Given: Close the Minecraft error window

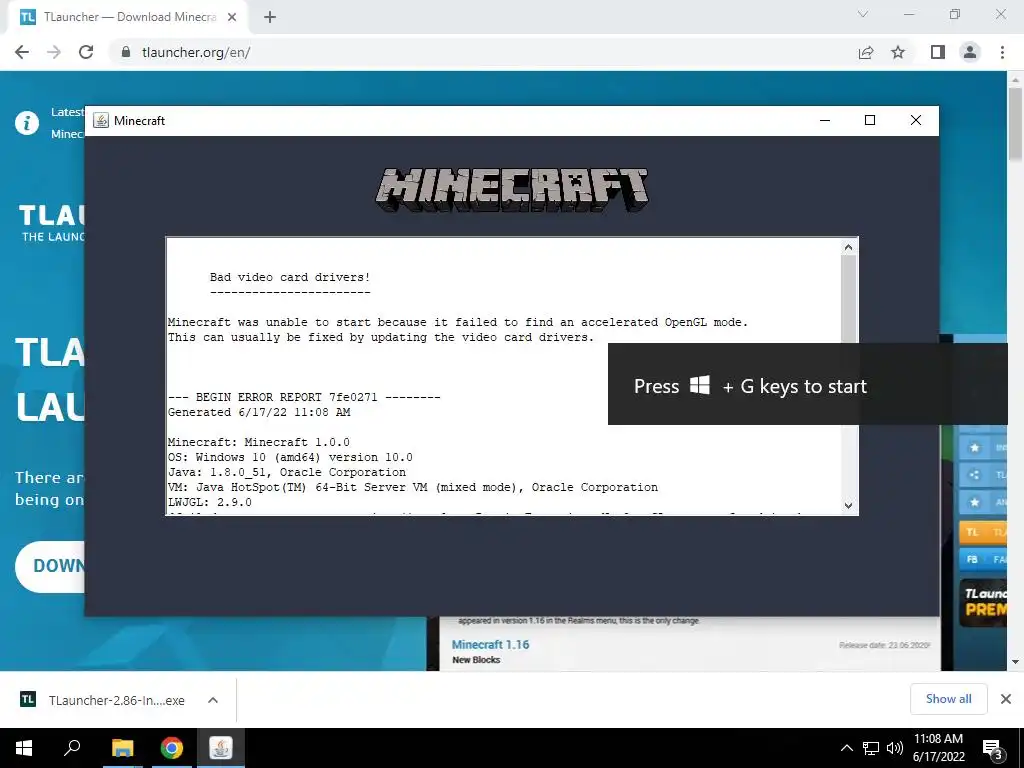Looking at the screenshot, I should pos(916,120).
